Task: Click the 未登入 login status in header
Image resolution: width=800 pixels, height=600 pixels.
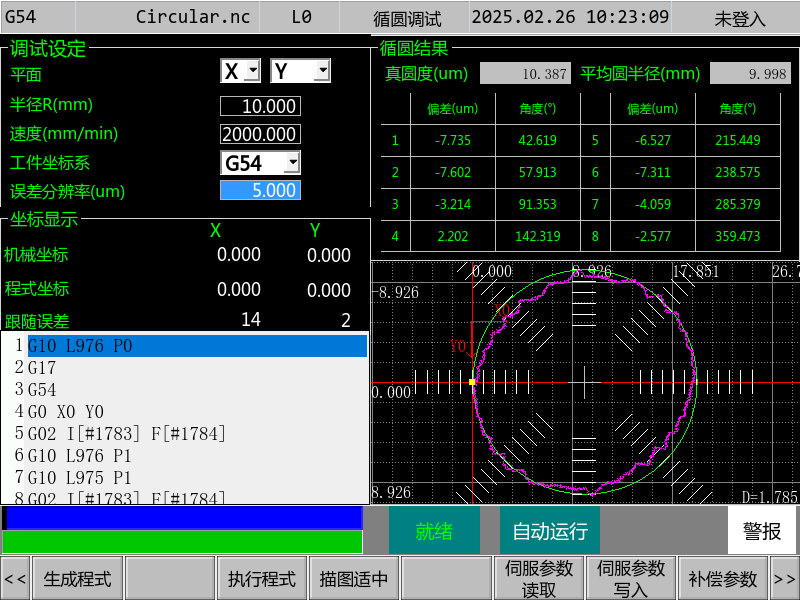Action: pyautogui.click(x=740, y=18)
